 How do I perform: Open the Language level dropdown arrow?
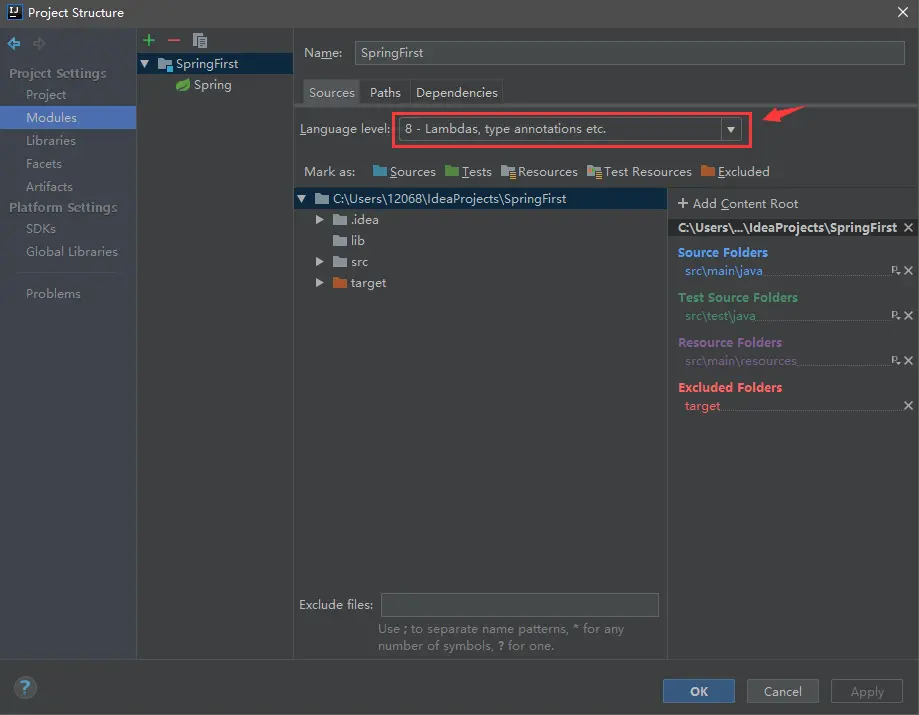pyautogui.click(x=731, y=130)
